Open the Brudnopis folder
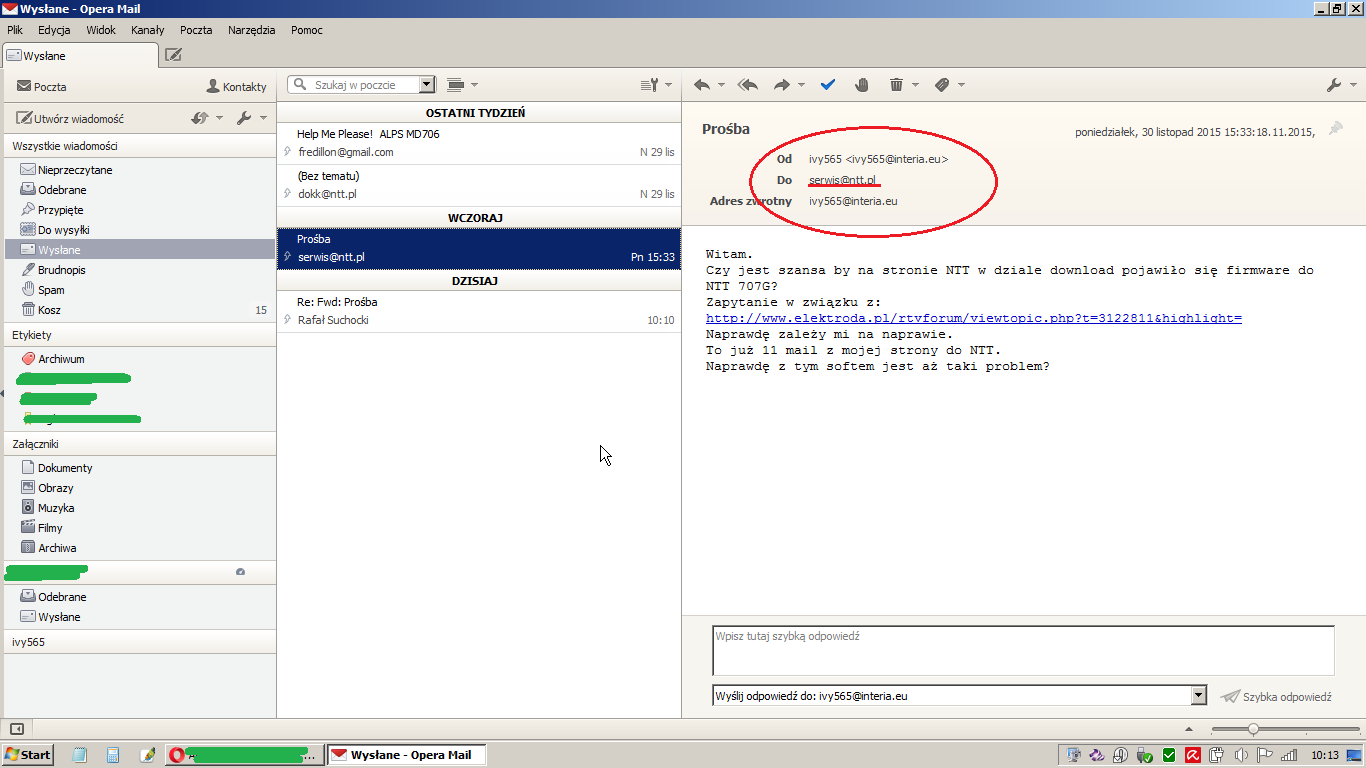The image size is (1366, 768). 140,270
